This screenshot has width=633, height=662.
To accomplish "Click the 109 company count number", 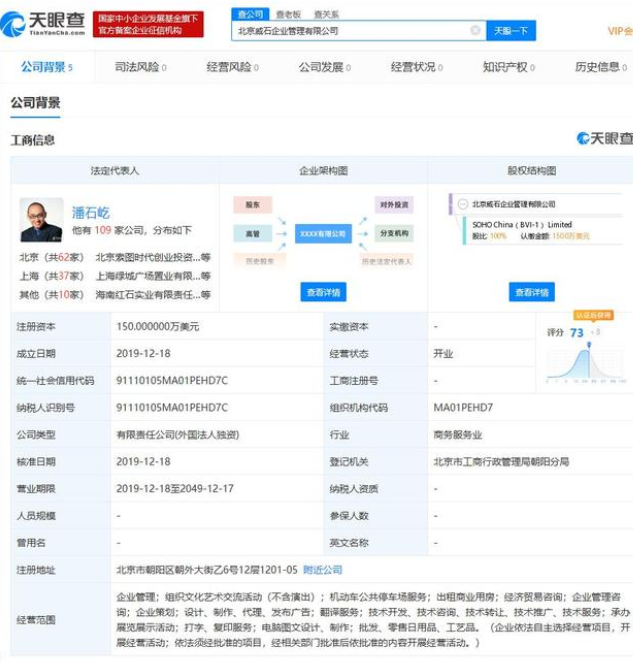I will point(103,230).
